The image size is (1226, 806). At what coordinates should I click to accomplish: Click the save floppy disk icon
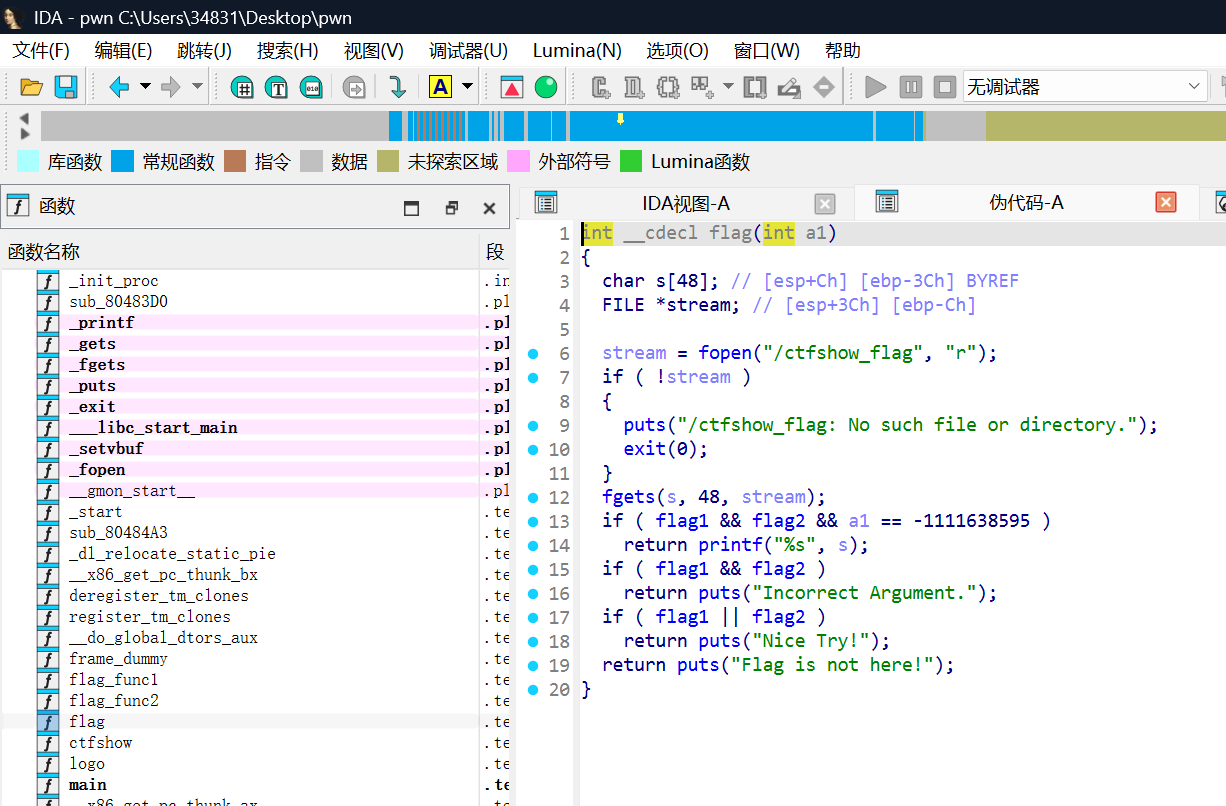pos(66,87)
